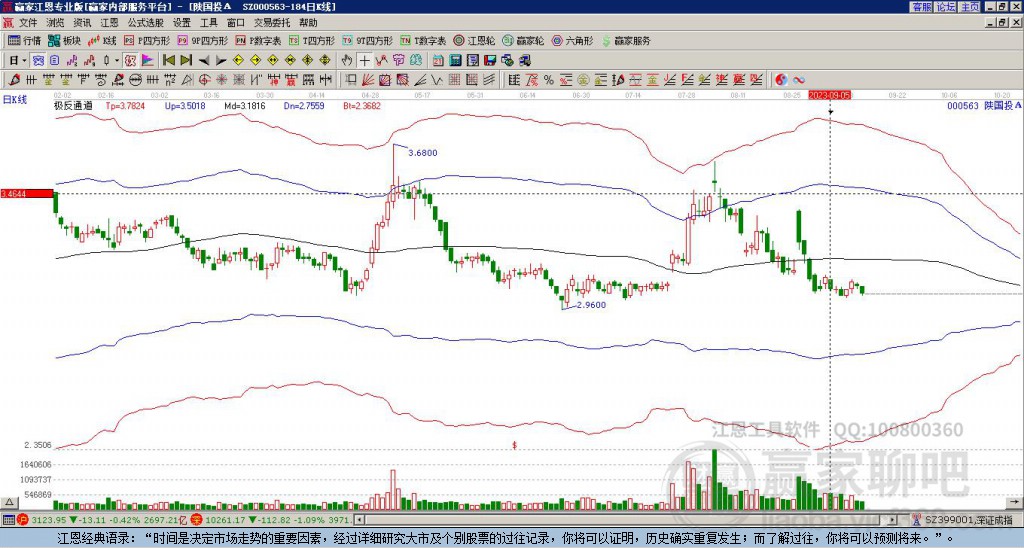Click the 2.9600 low price label
1024x548 pixels.
(591, 304)
